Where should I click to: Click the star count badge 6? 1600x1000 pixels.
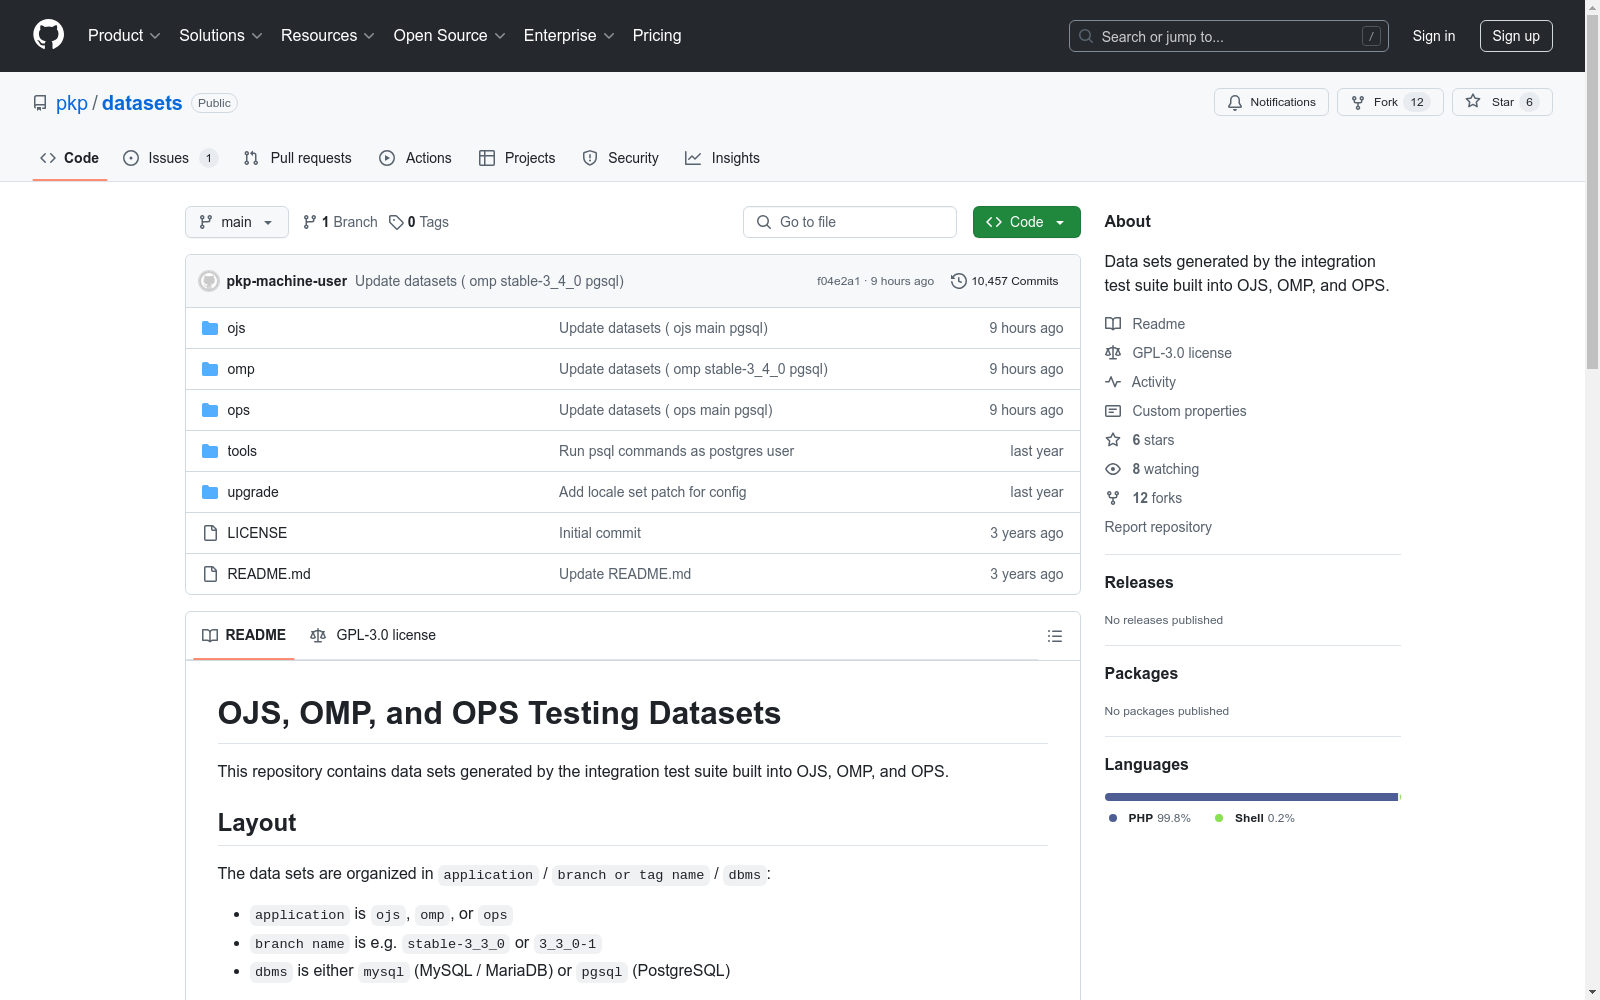[1529, 102]
